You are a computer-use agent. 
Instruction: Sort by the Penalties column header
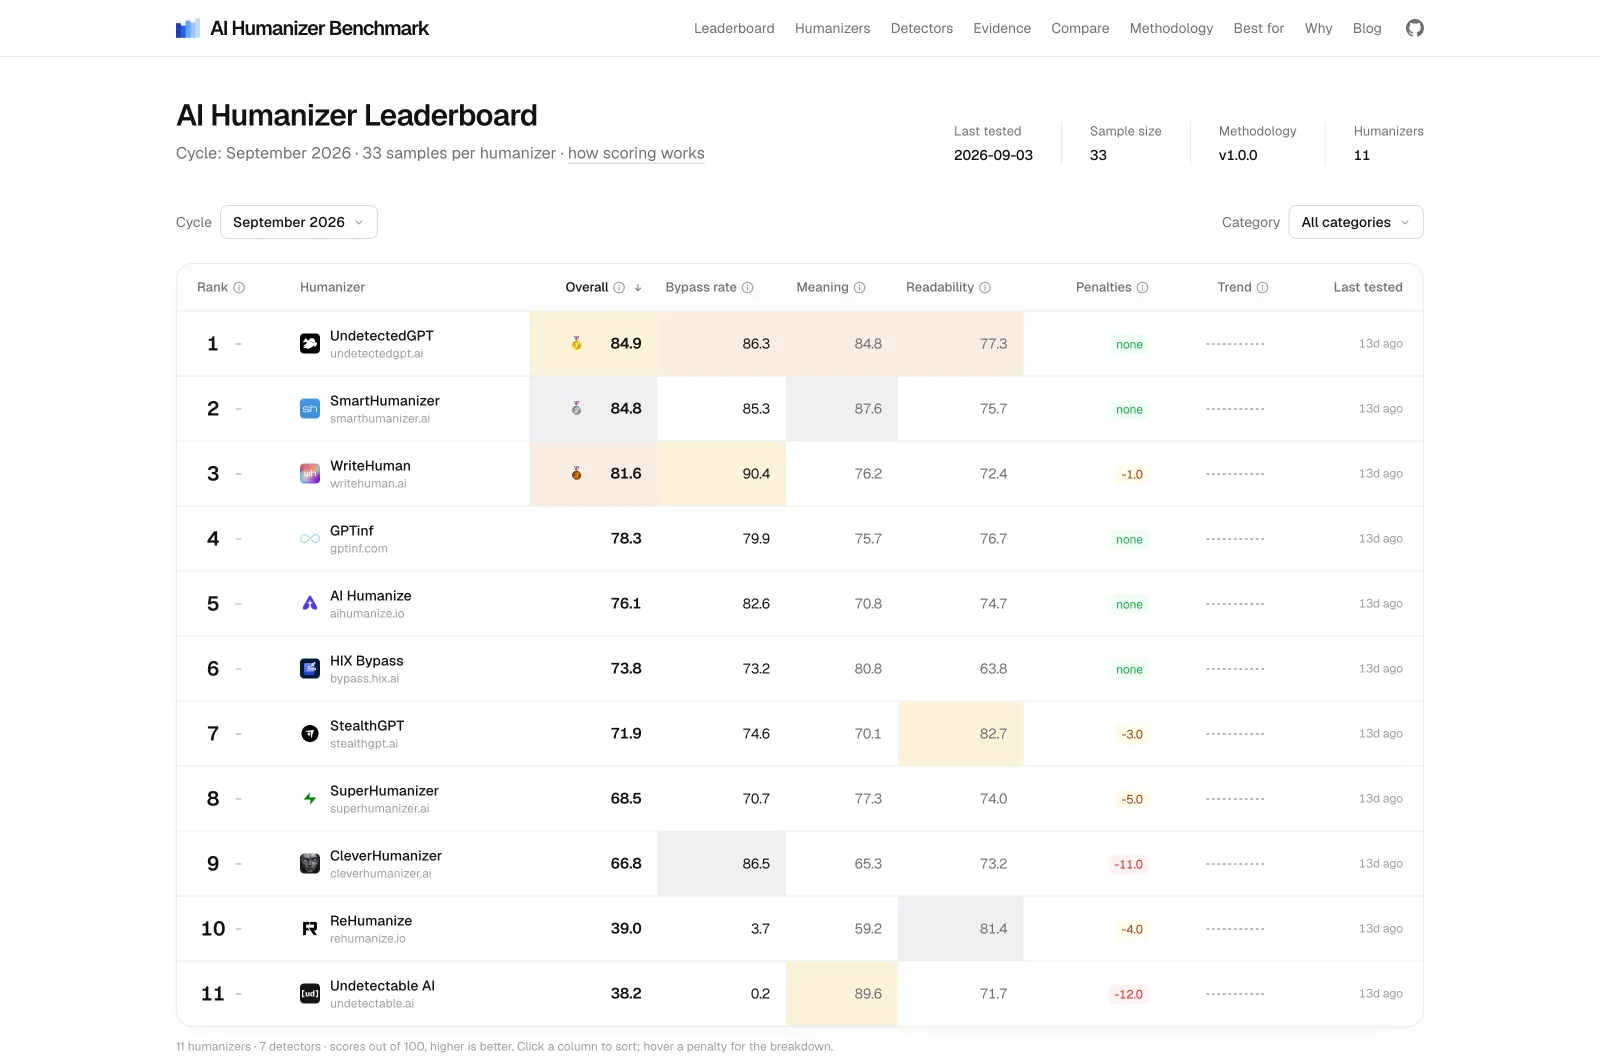click(x=1104, y=287)
